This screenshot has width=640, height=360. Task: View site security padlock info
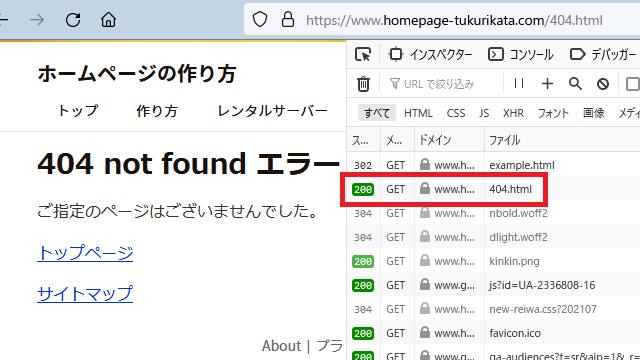(x=288, y=19)
